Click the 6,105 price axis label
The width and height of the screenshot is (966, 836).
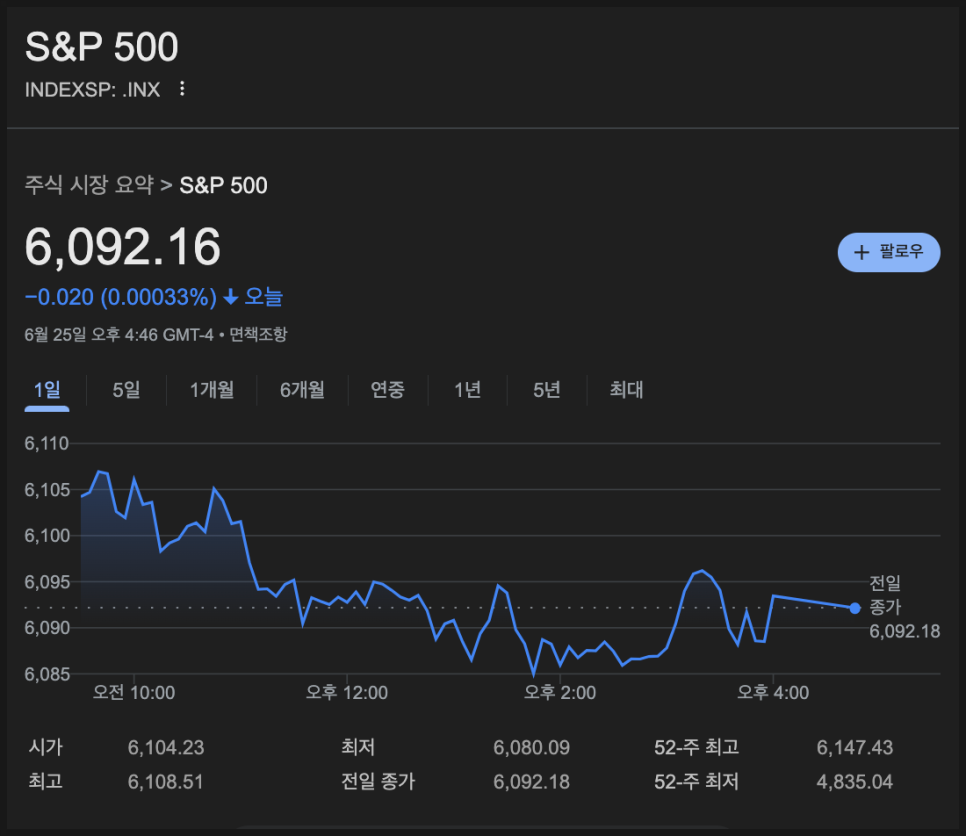click(x=47, y=490)
